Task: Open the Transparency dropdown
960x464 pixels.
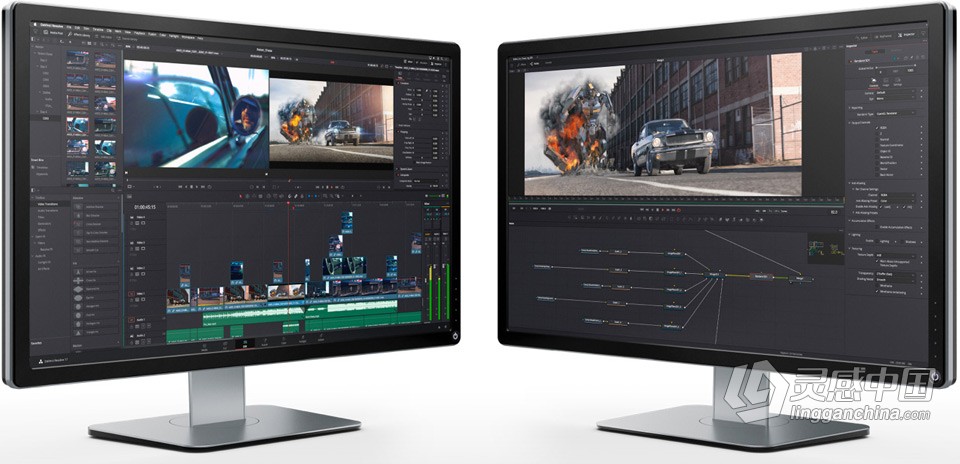Action: pos(896,274)
